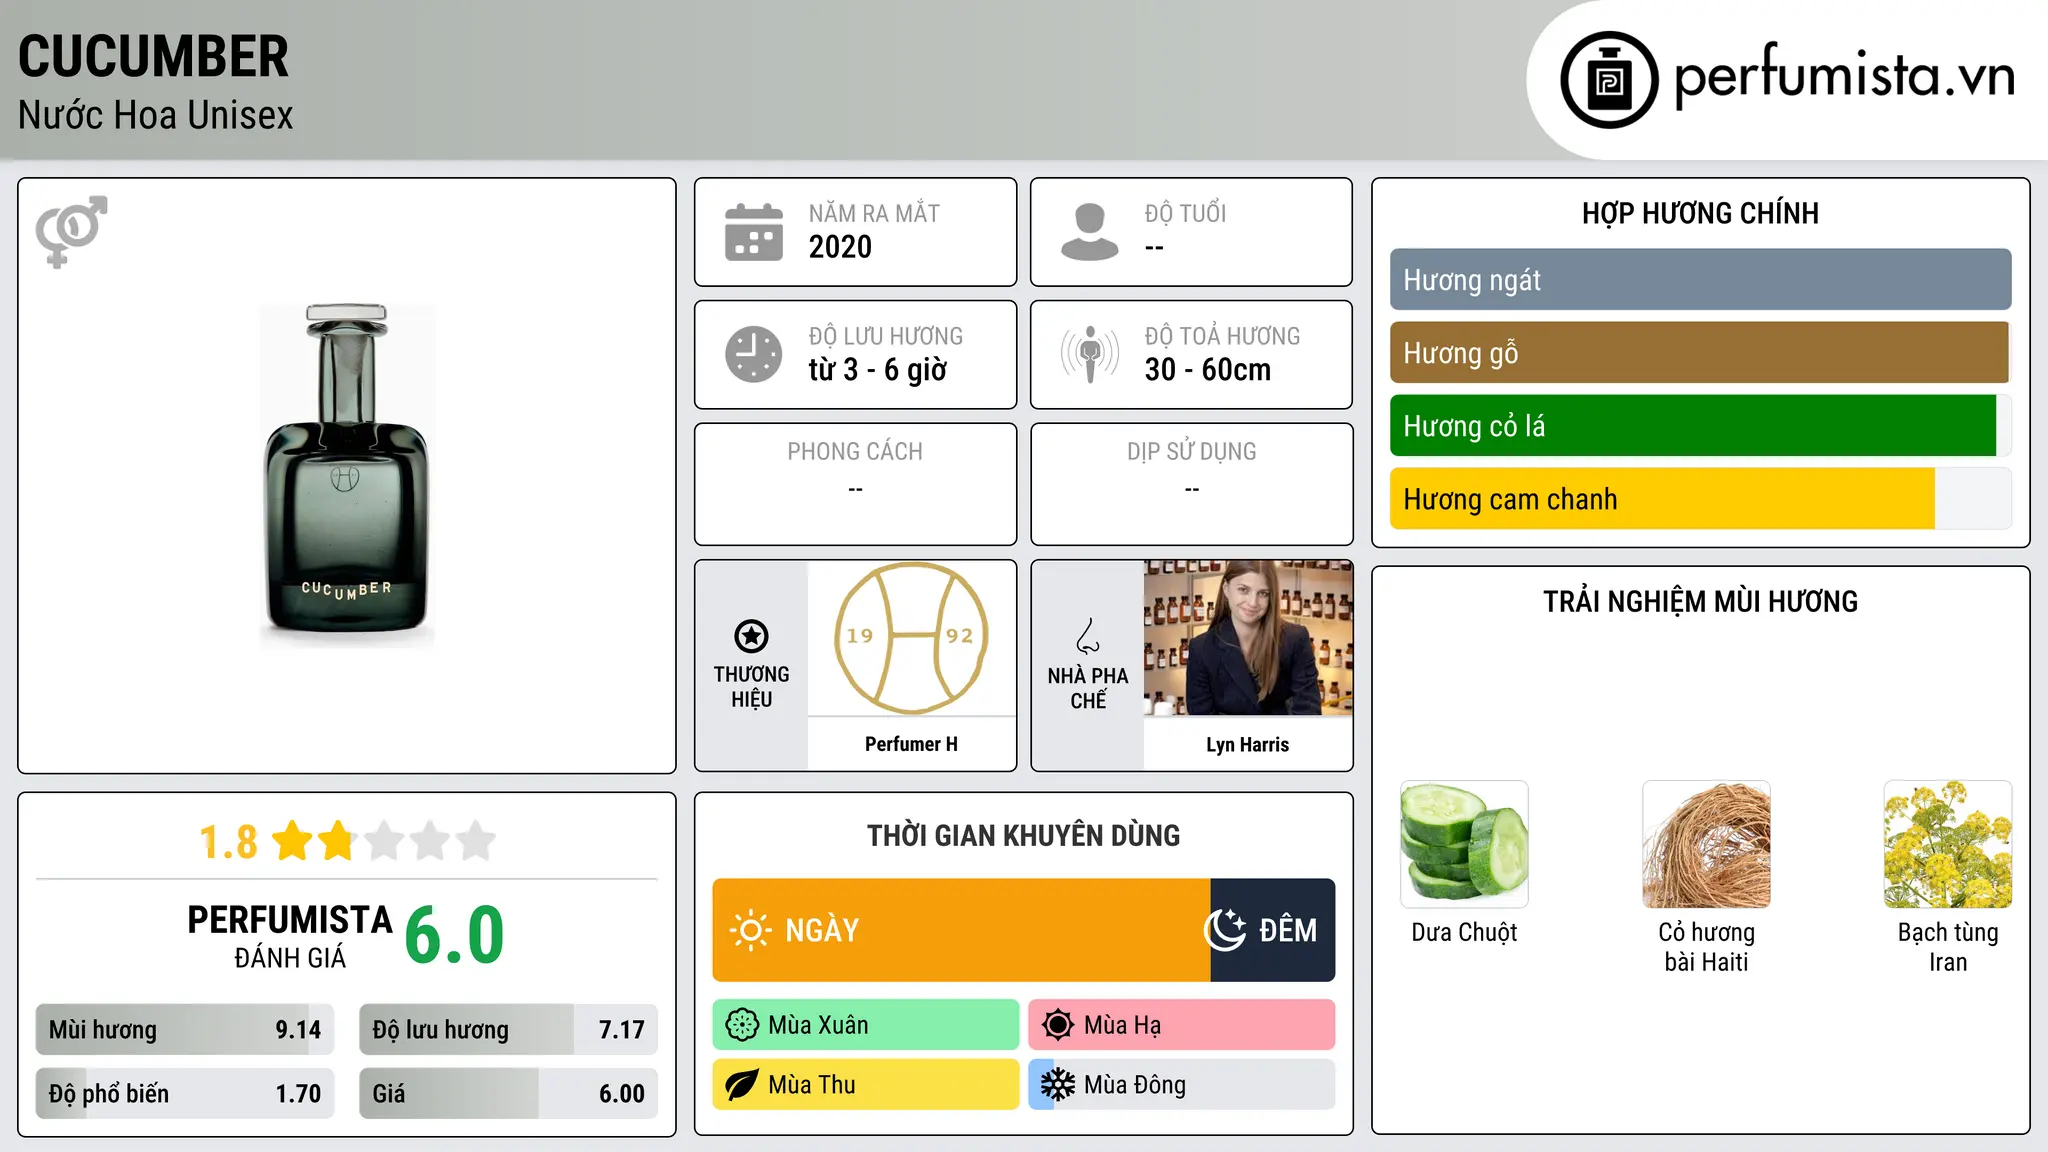This screenshot has width=2048, height=1152.
Task: Click the sun icon for Mùa Hạ
Action: point(1057,1025)
